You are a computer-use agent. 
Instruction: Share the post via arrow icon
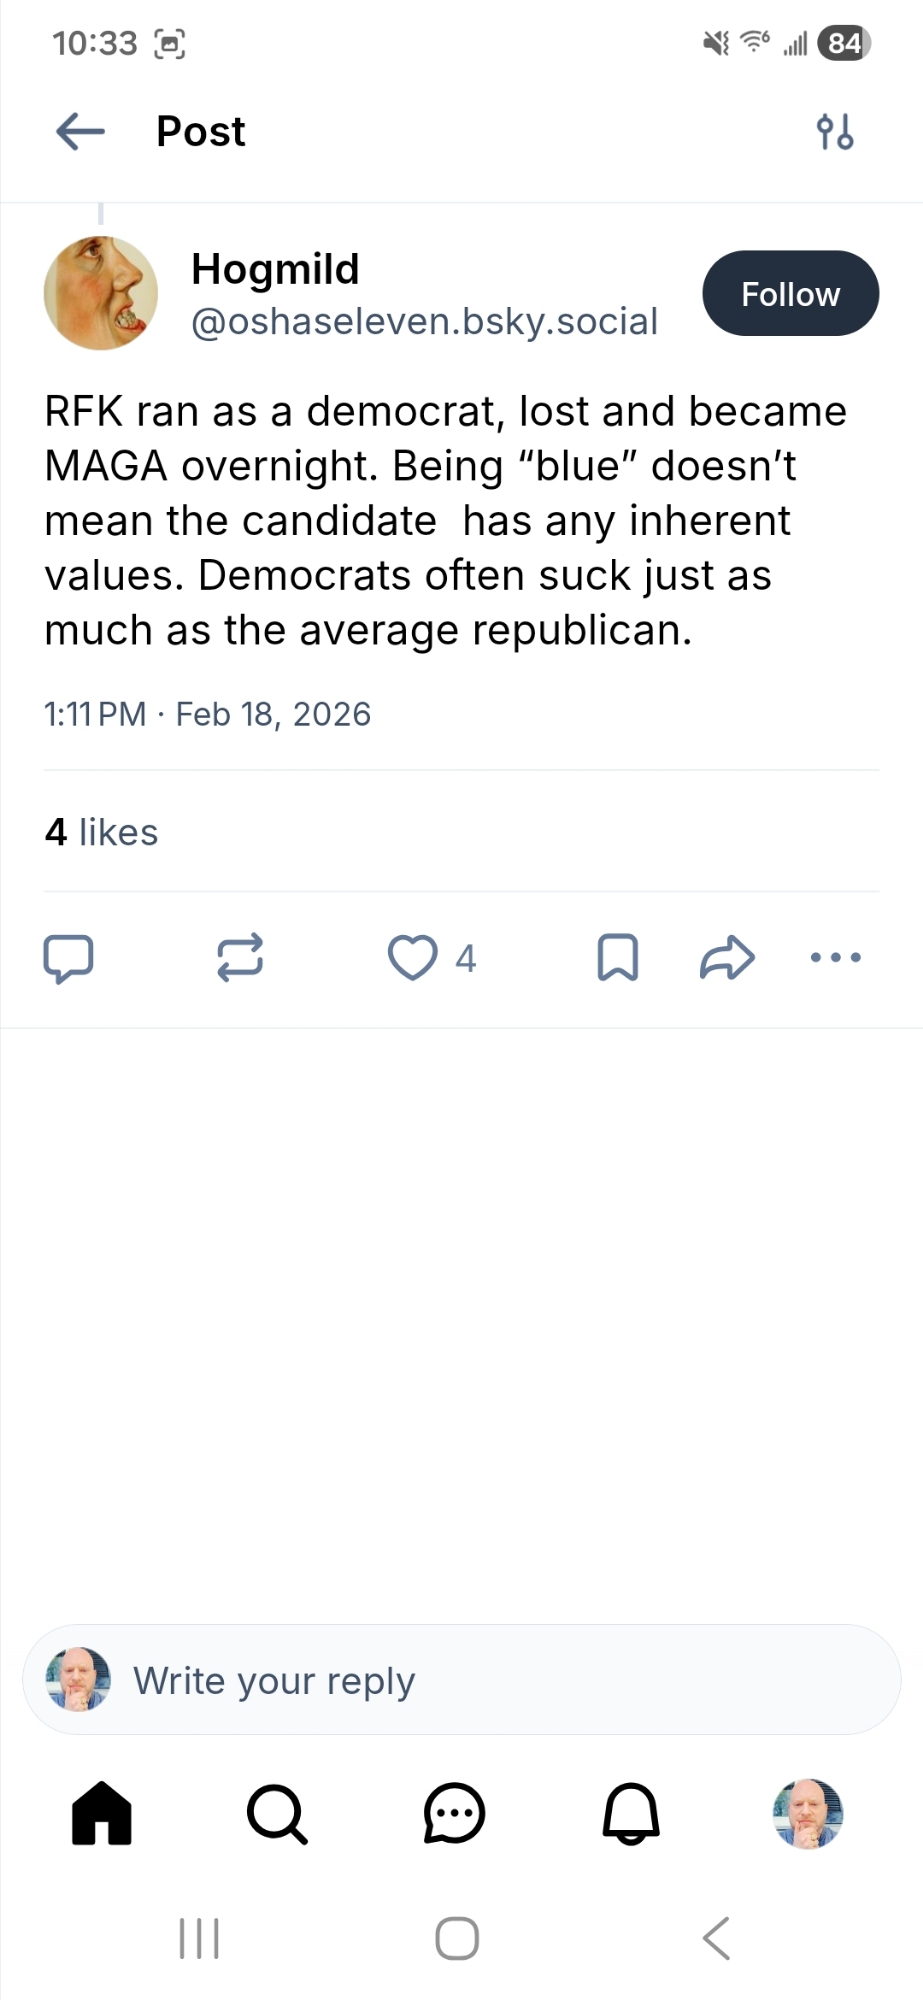click(x=727, y=958)
